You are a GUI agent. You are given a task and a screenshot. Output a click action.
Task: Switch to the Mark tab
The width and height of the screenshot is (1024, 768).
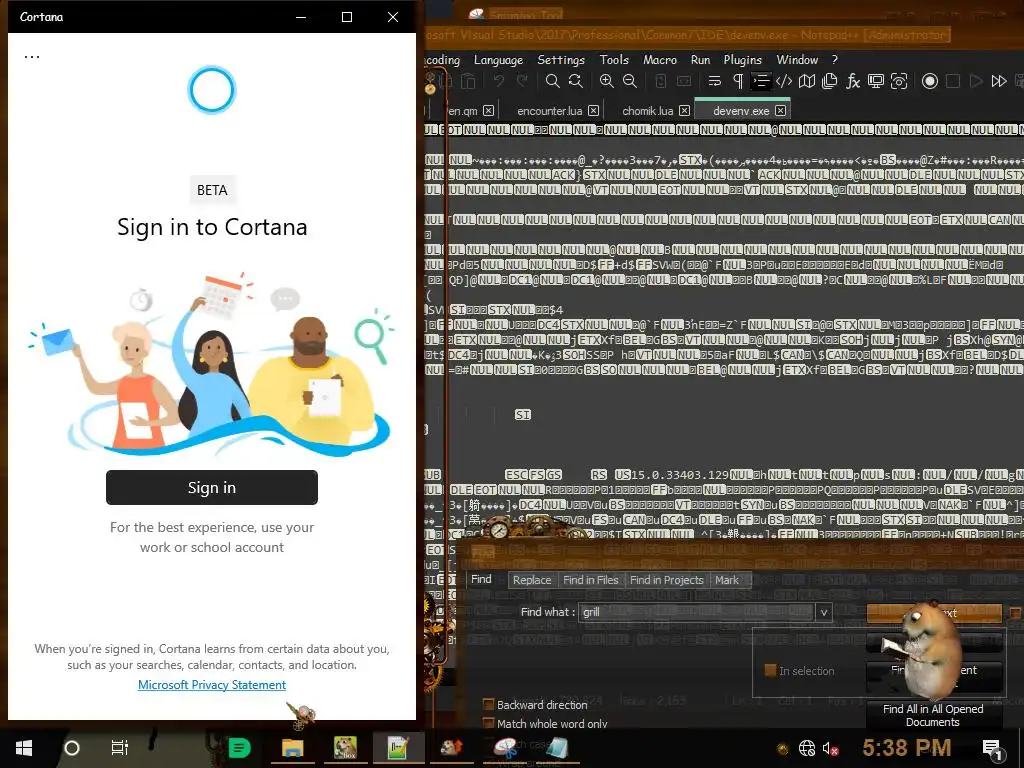point(726,580)
